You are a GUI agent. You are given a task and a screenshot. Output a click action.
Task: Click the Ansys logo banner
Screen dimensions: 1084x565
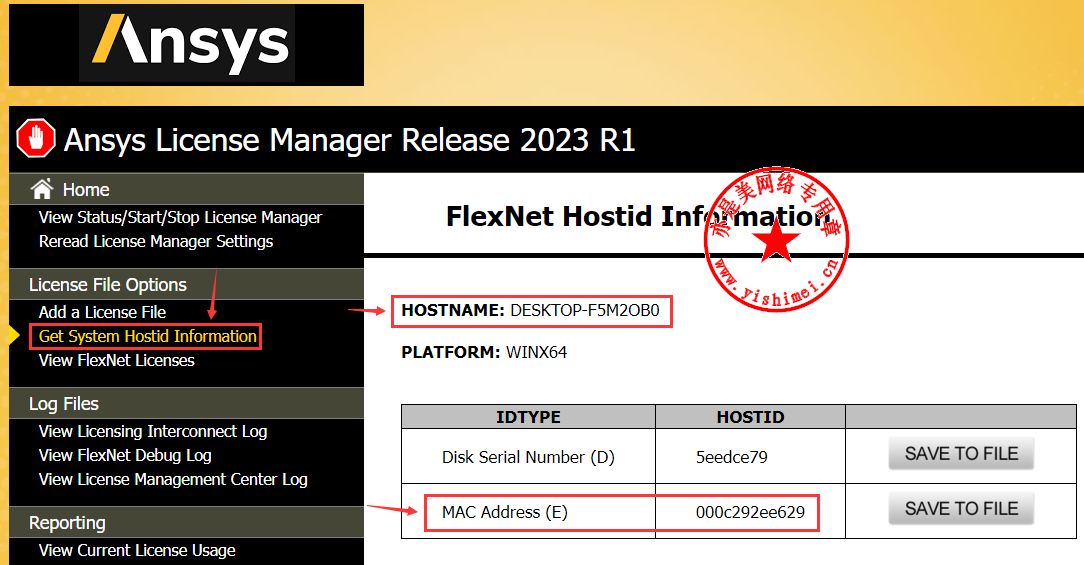click(187, 45)
